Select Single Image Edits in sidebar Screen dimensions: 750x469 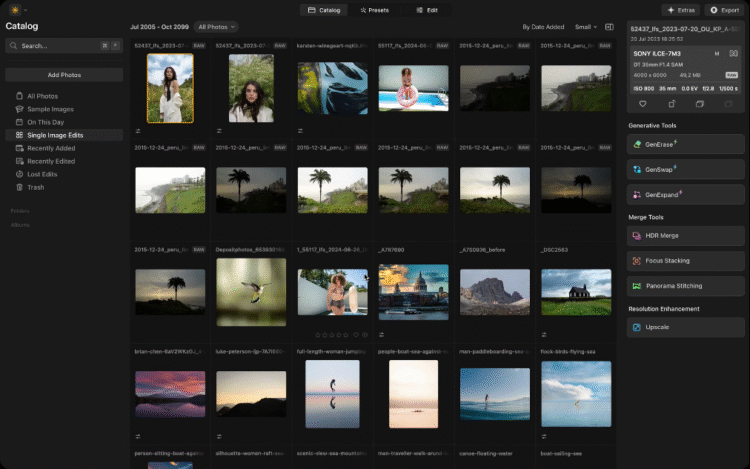[x=64, y=135]
